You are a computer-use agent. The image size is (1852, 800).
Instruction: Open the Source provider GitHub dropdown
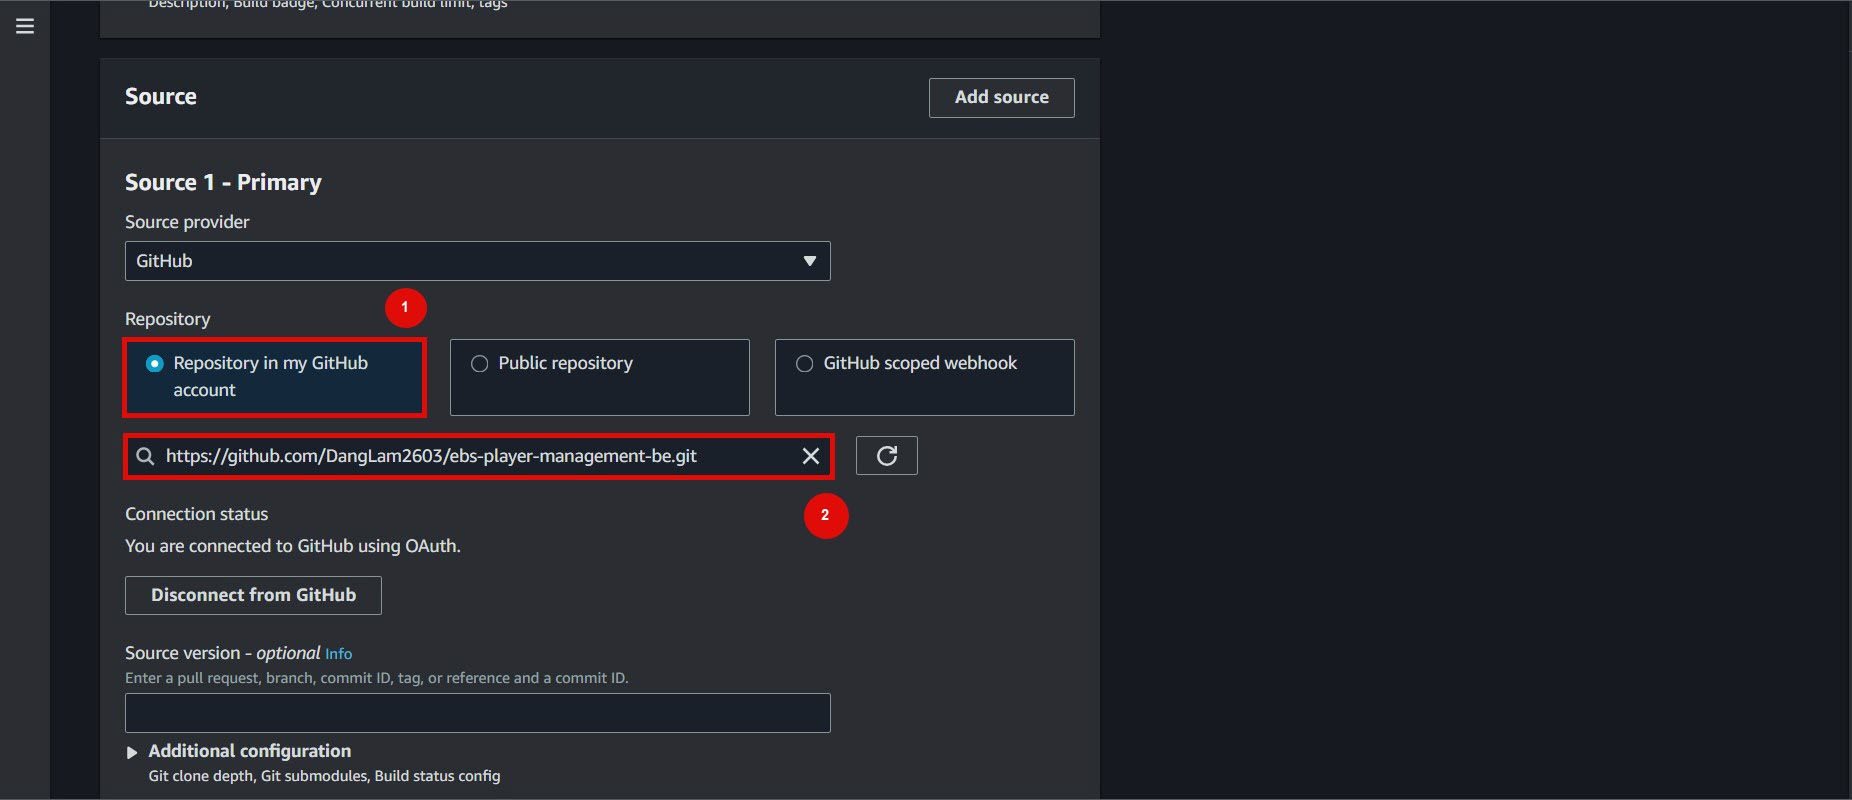click(477, 261)
